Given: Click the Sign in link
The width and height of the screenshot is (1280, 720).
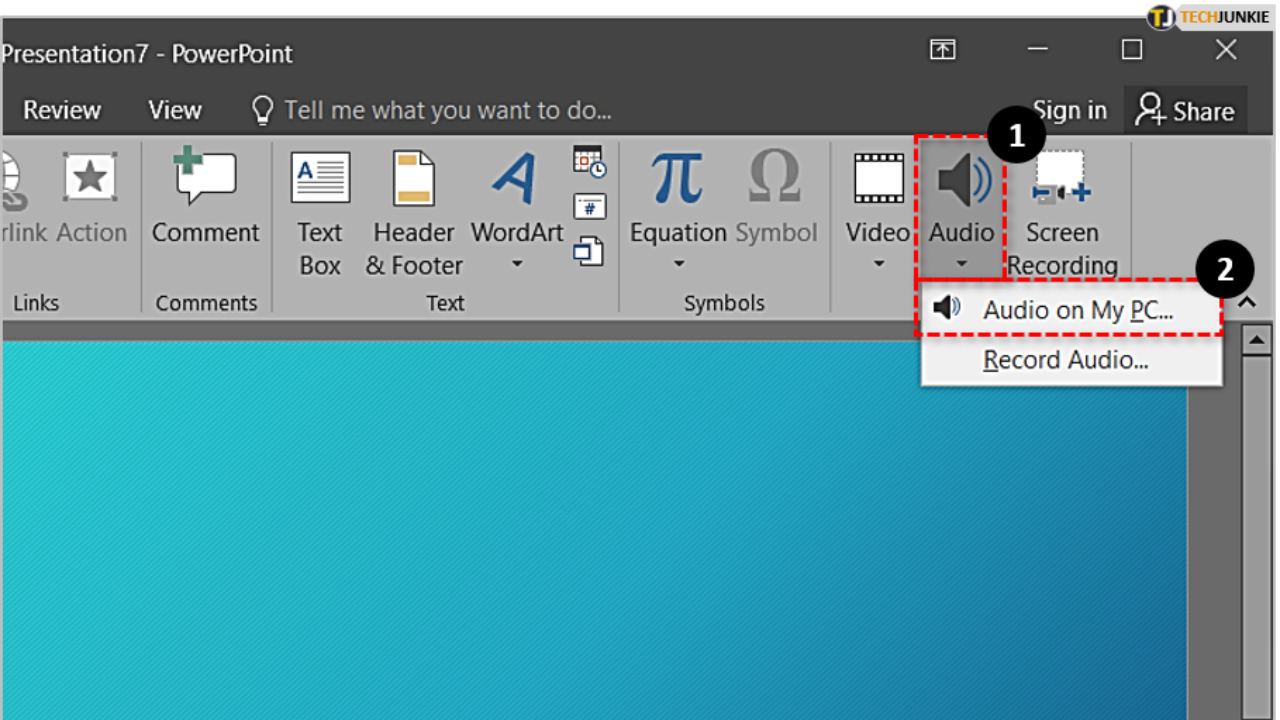Looking at the screenshot, I should pyautogui.click(x=1070, y=110).
